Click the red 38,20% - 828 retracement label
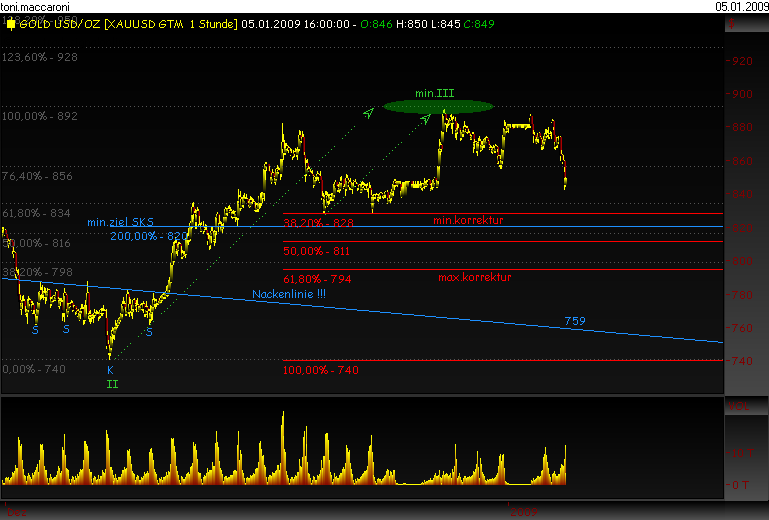The width and height of the screenshot is (769, 520). [318, 223]
